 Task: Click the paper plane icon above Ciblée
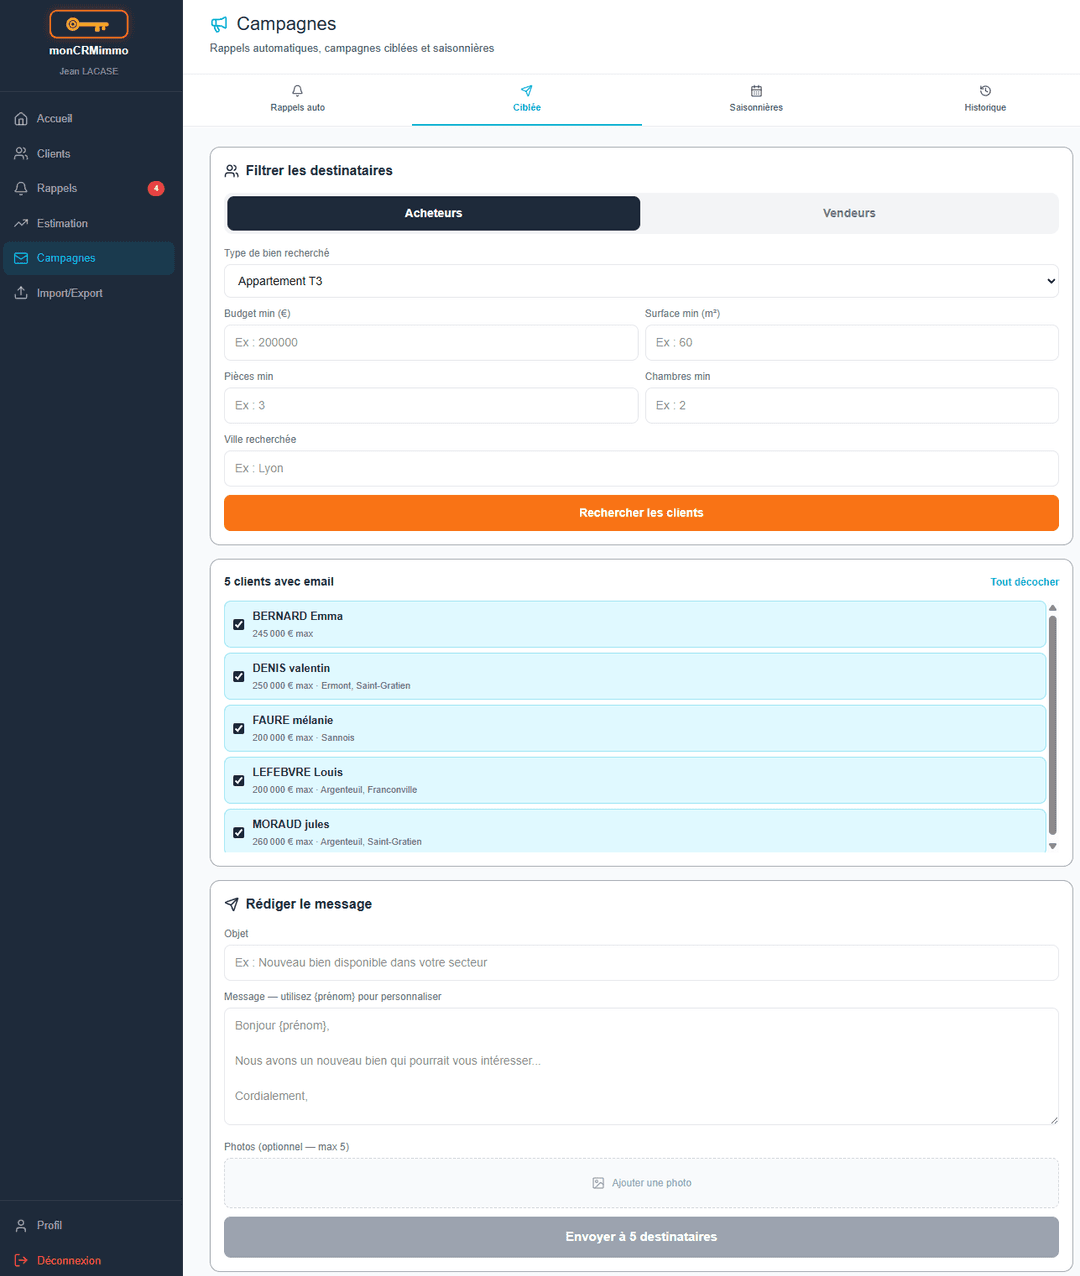point(527,91)
